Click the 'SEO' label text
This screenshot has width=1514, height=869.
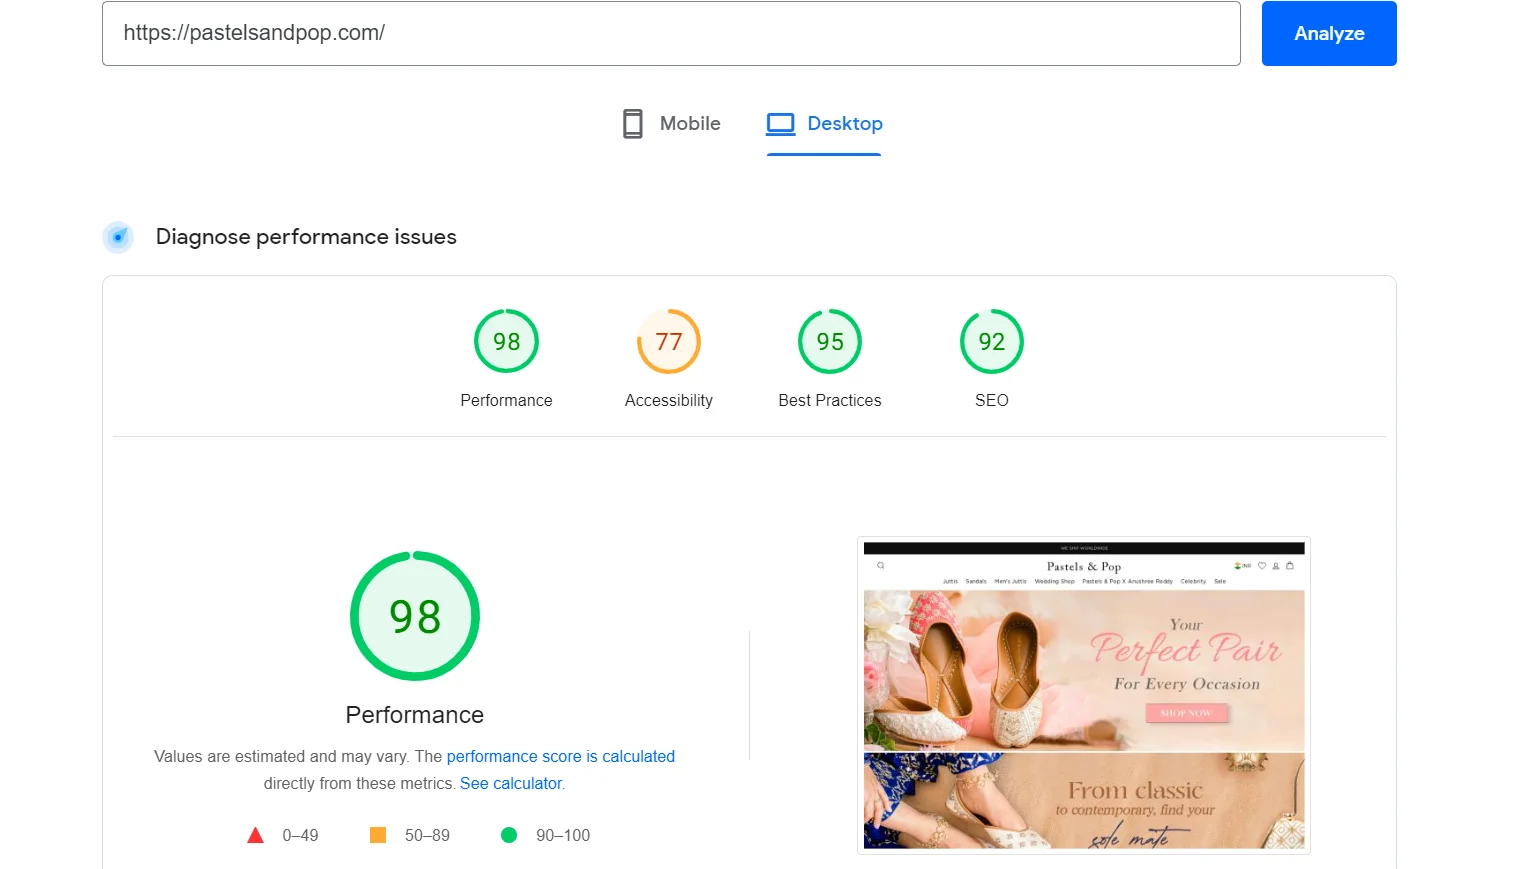coord(992,400)
